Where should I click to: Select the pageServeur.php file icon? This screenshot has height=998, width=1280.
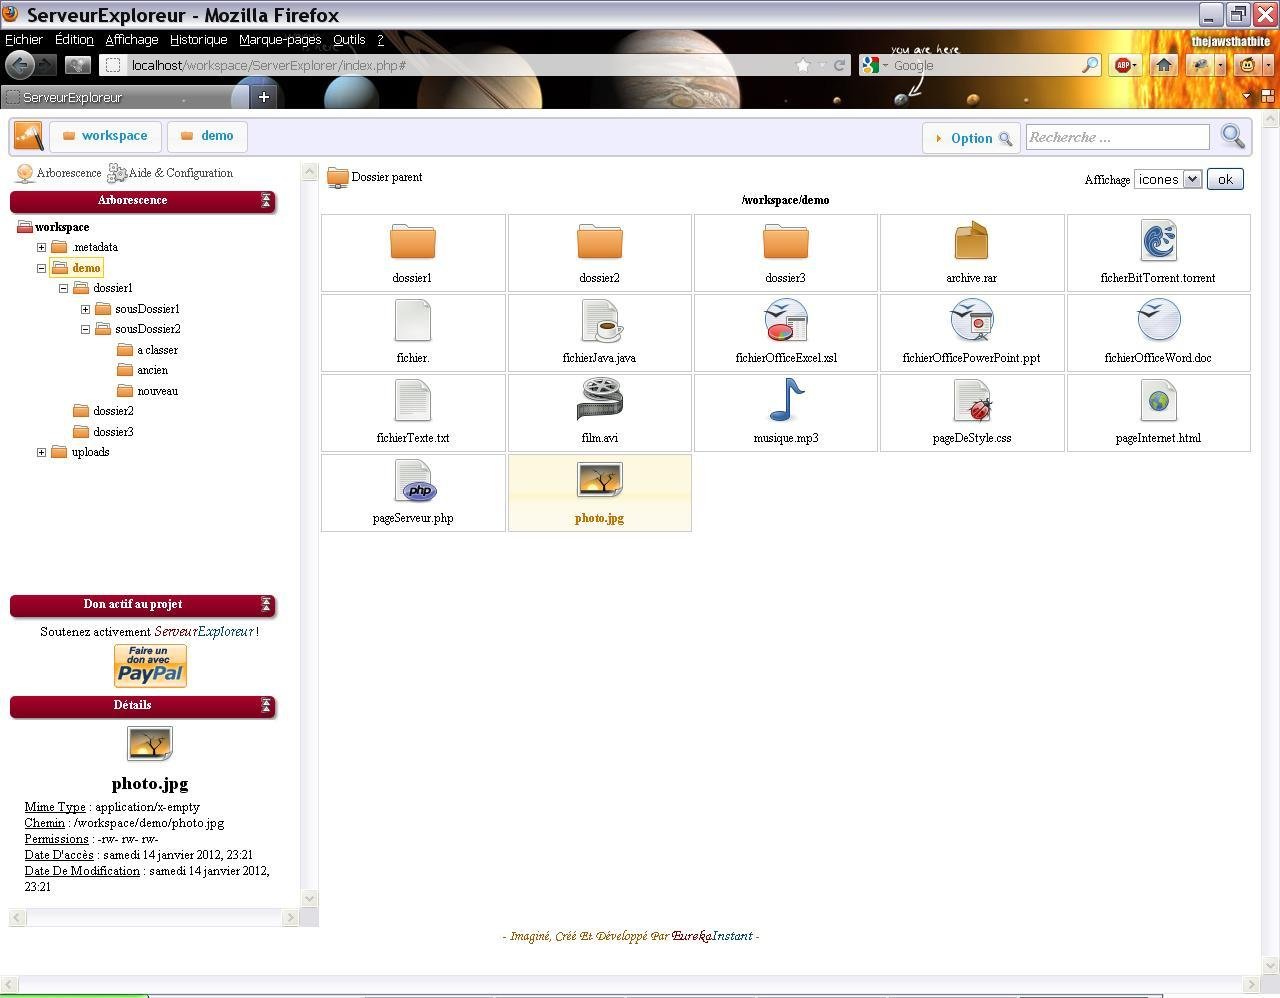tap(413, 483)
